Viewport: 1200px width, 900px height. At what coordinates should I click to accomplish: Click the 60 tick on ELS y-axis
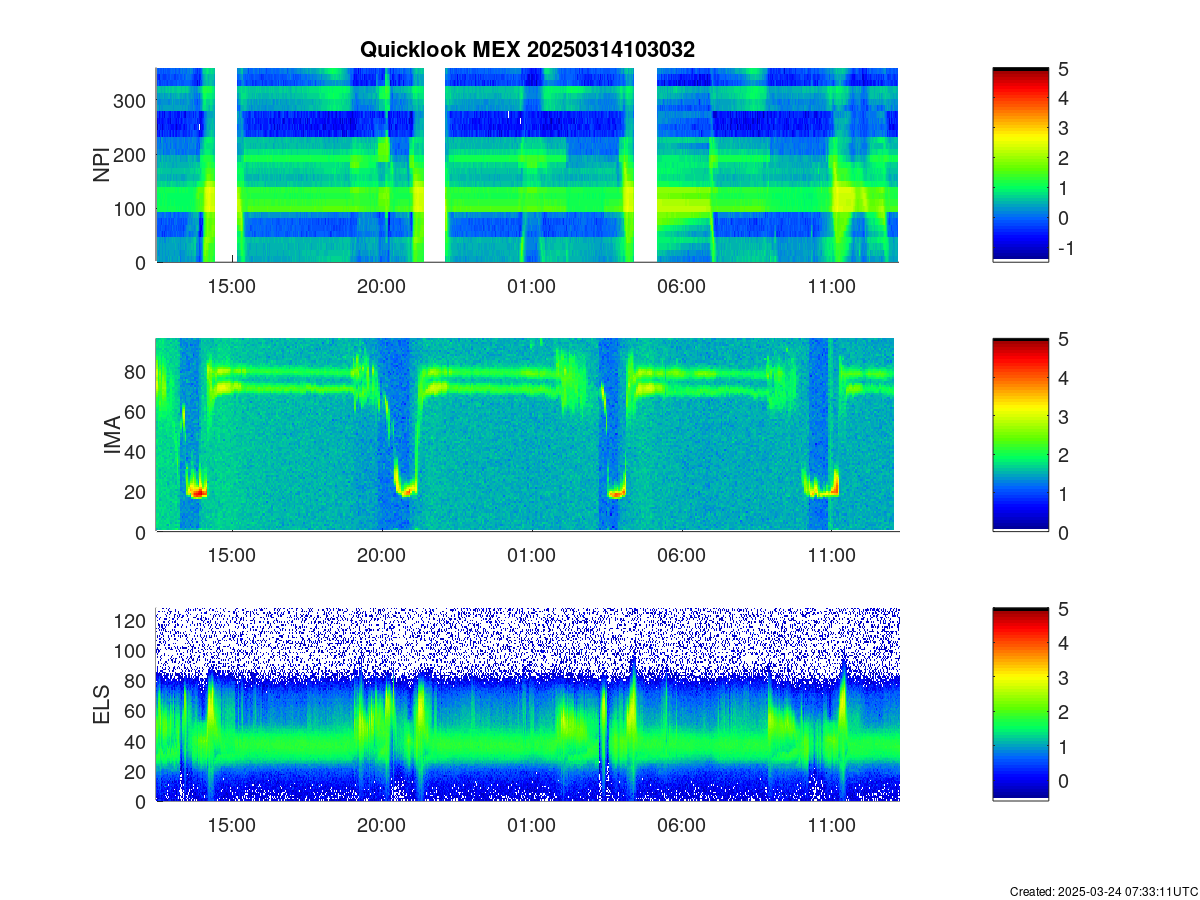[x=136, y=711]
